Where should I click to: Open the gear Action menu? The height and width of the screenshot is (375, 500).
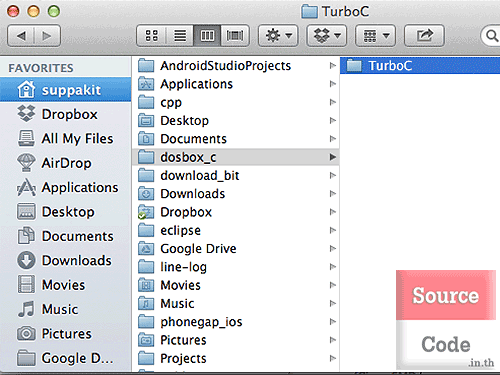[278, 35]
